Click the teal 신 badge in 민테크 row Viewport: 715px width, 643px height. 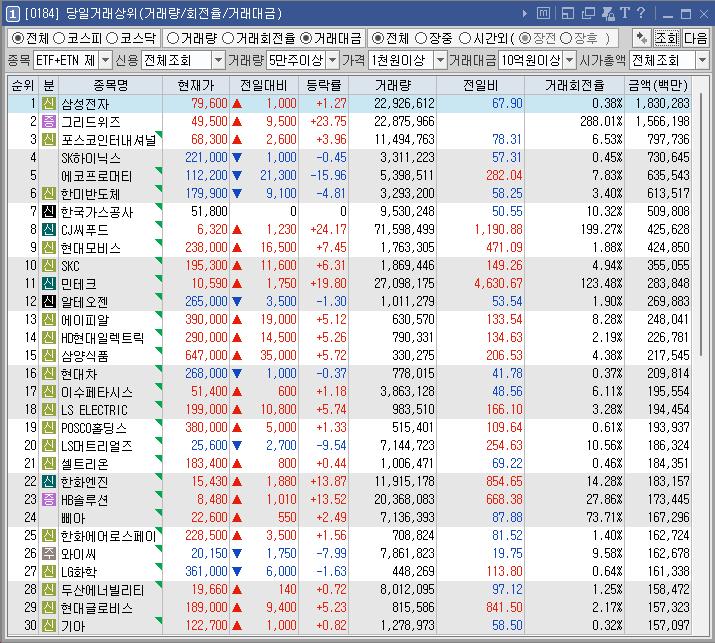coord(49,283)
